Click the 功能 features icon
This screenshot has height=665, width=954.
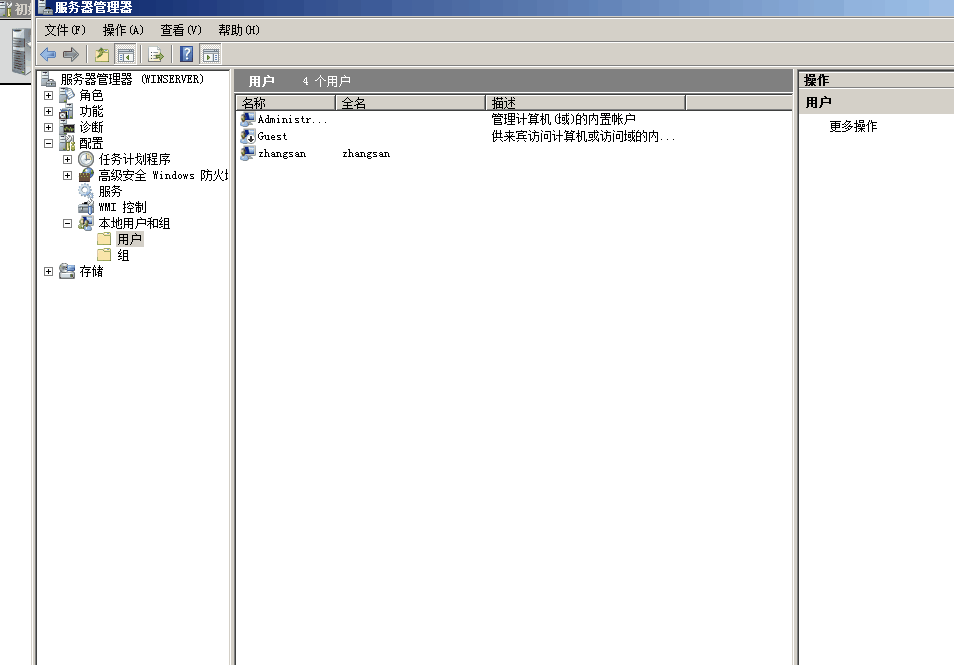[x=67, y=111]
